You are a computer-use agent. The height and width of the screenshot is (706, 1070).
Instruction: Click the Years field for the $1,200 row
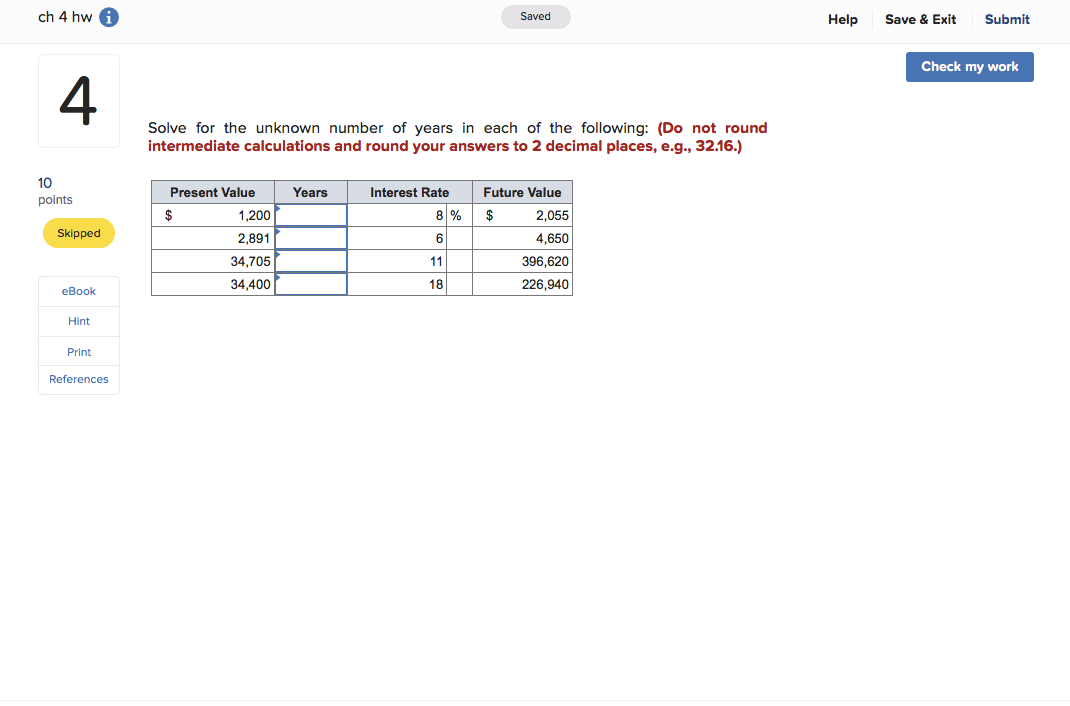click(310, 216)
